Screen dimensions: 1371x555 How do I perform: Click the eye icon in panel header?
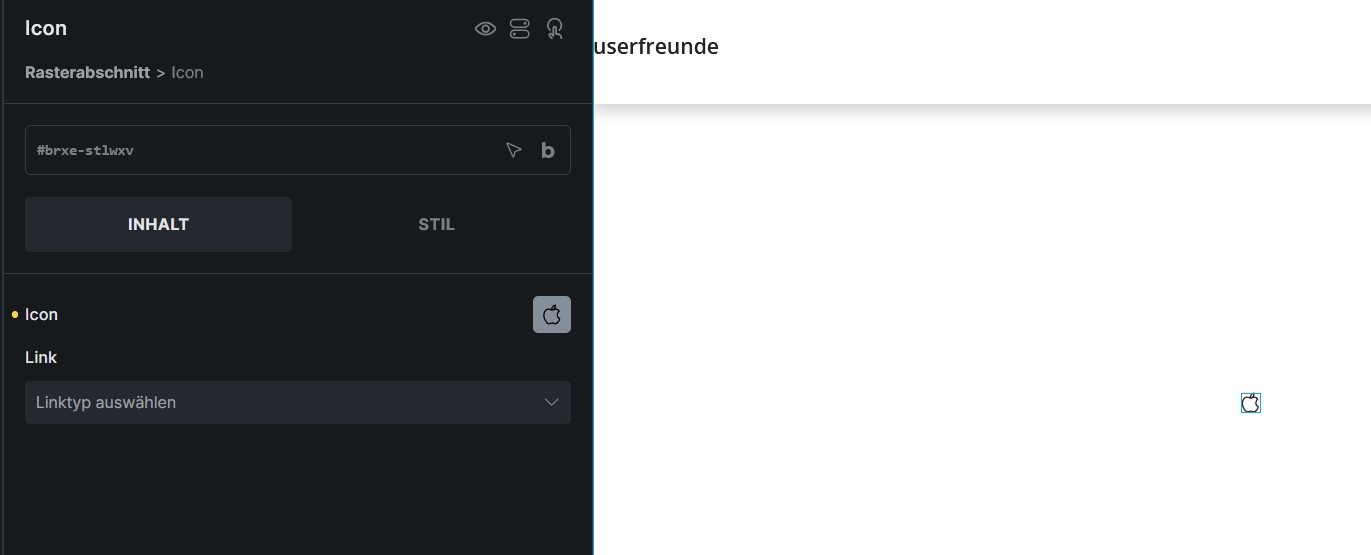click(485, 29)
